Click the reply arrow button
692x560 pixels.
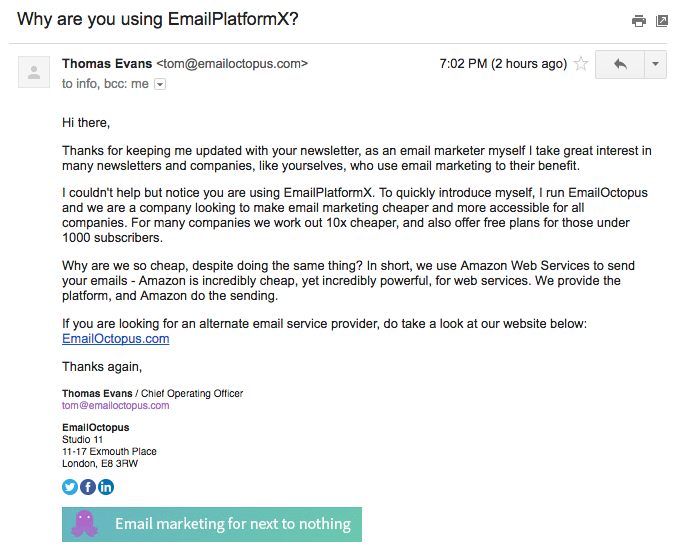[620, 64]
